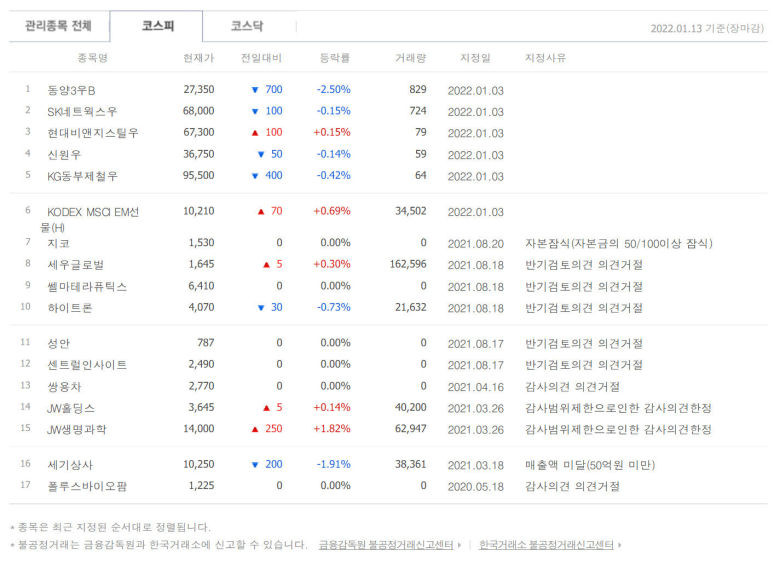Open stock 쌍용차
This screenshot has height=570, width=780.
(64, 386)
